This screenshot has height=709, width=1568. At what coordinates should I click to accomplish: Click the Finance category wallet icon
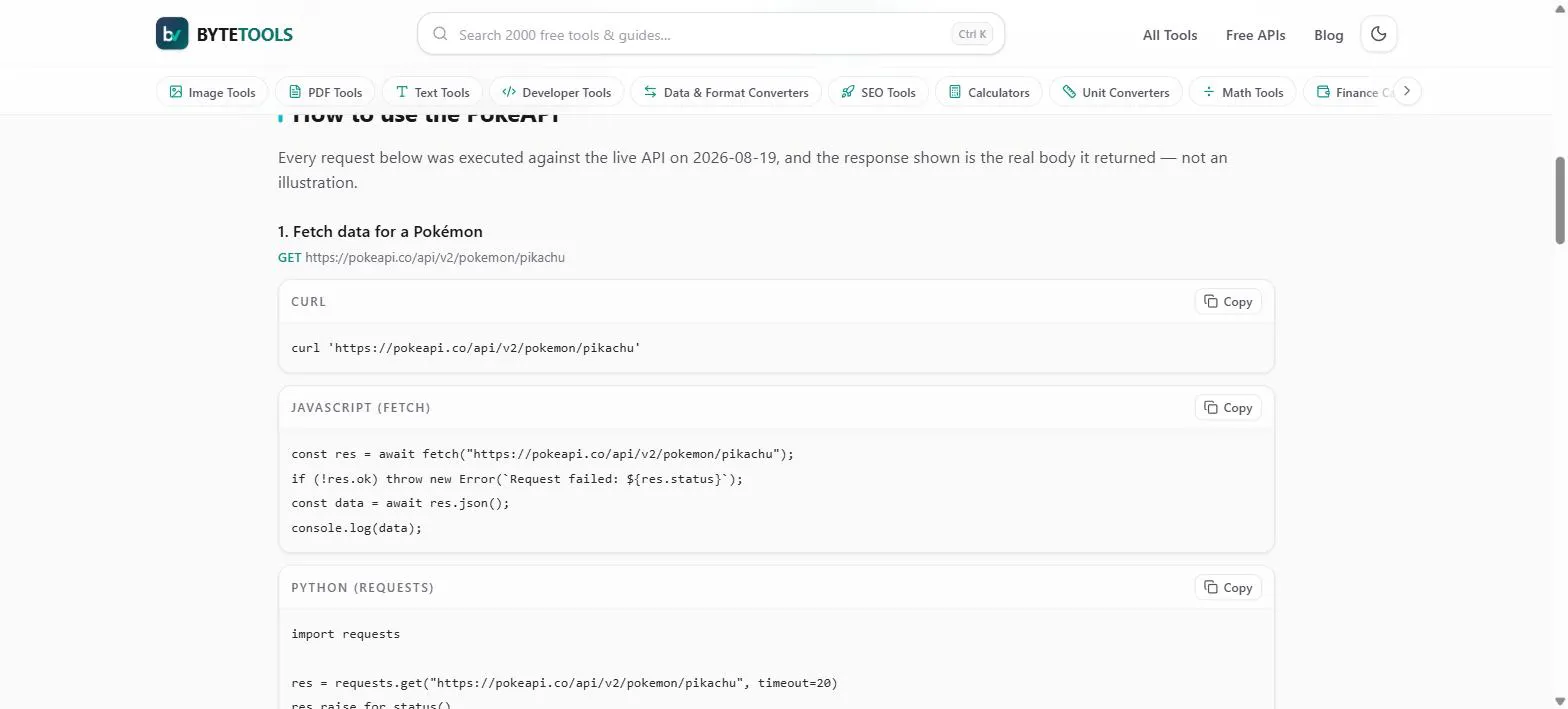click(1323, 92)
